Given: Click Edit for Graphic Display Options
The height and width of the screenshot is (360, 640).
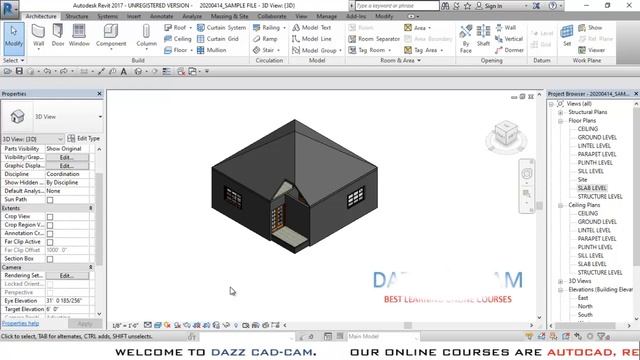Looking at the screenshot, I should click(67, 166).
